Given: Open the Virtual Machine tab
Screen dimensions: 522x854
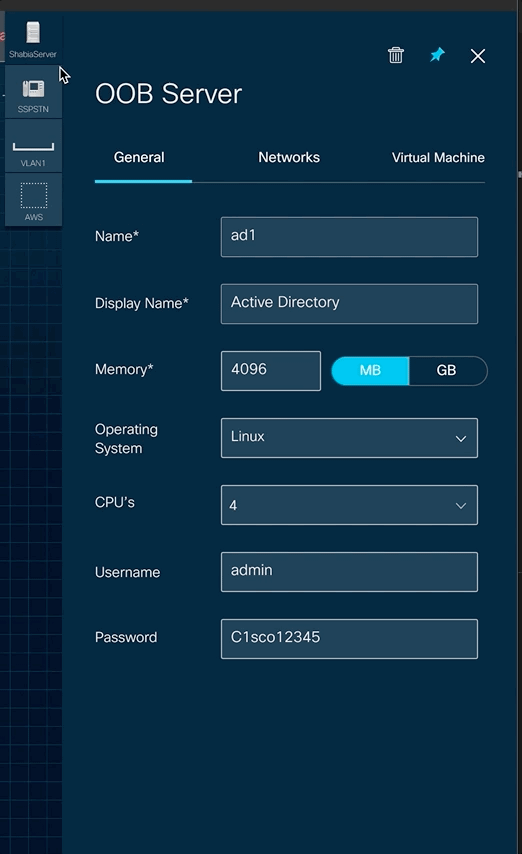Looking at the screenshot, I should click(438, 158).
